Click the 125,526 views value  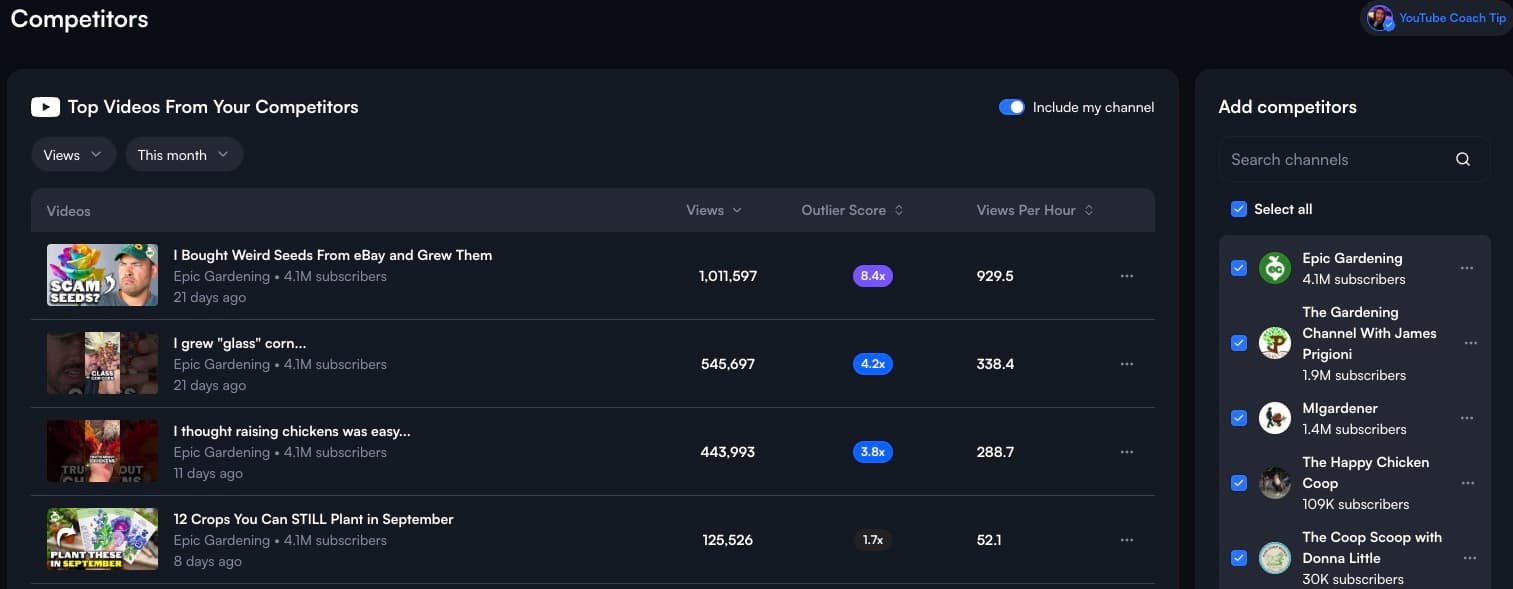point(728,540)
